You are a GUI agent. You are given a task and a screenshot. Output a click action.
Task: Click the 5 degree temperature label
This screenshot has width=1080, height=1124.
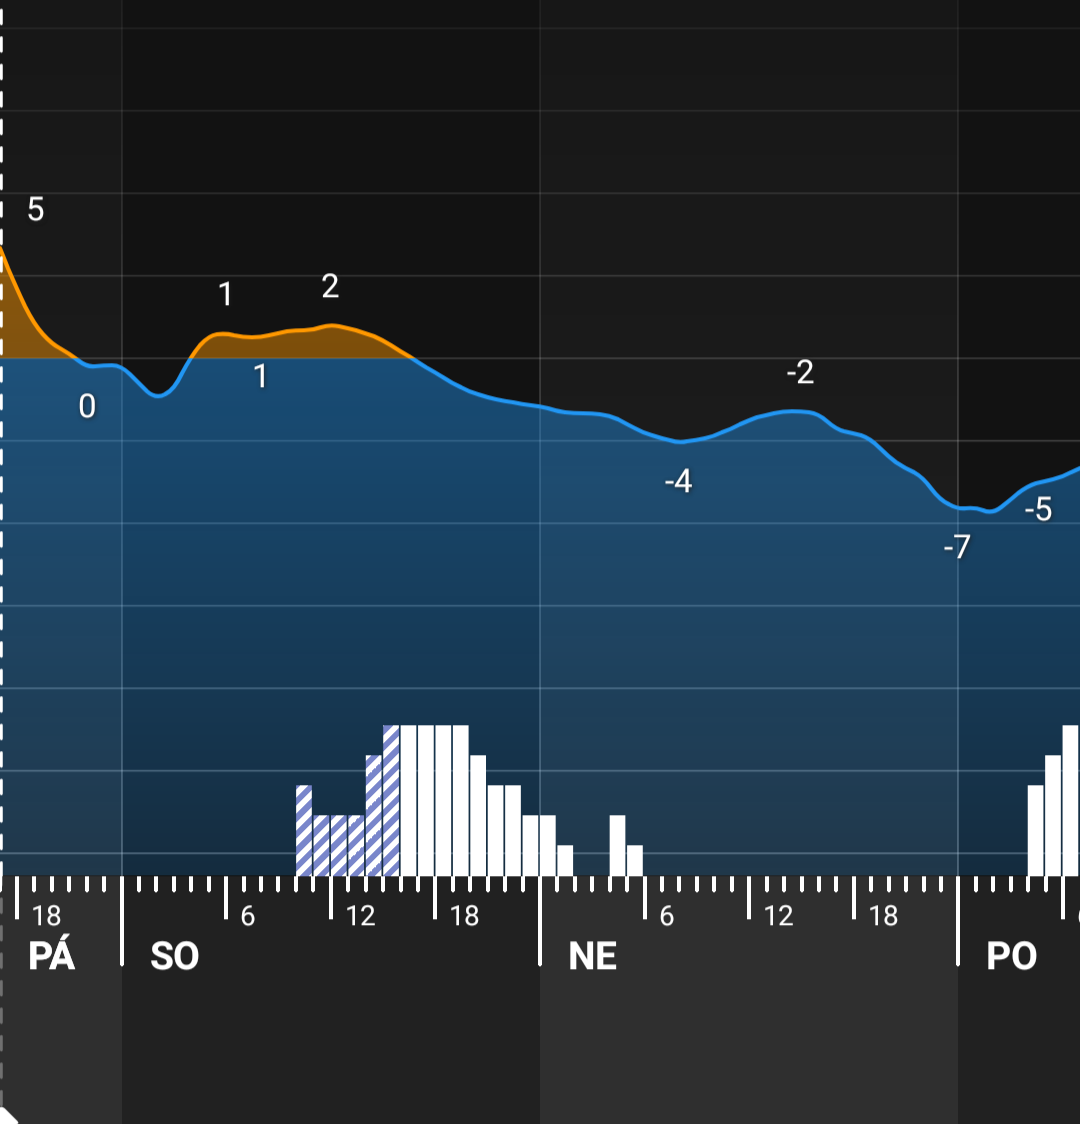36,210
